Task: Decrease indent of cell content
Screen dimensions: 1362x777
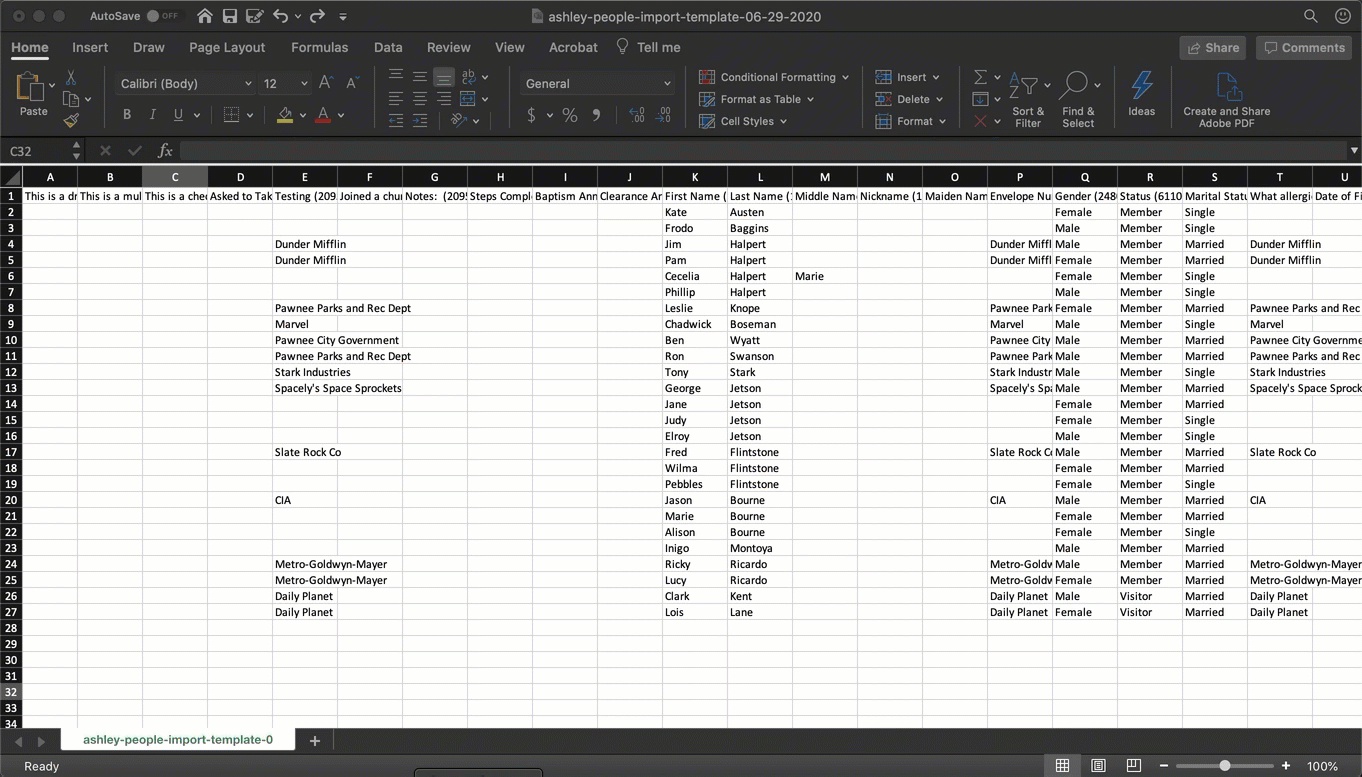Action: (x=396, y=120)
